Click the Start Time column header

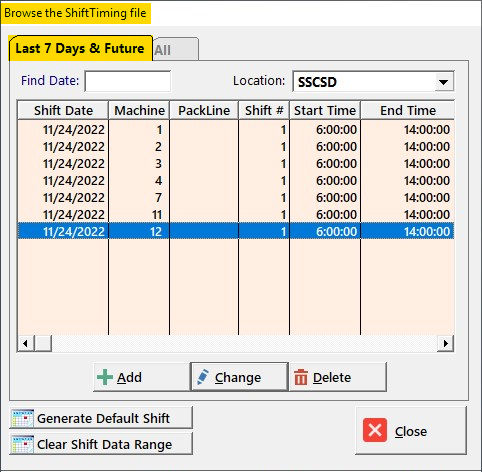tap(325, 110)
